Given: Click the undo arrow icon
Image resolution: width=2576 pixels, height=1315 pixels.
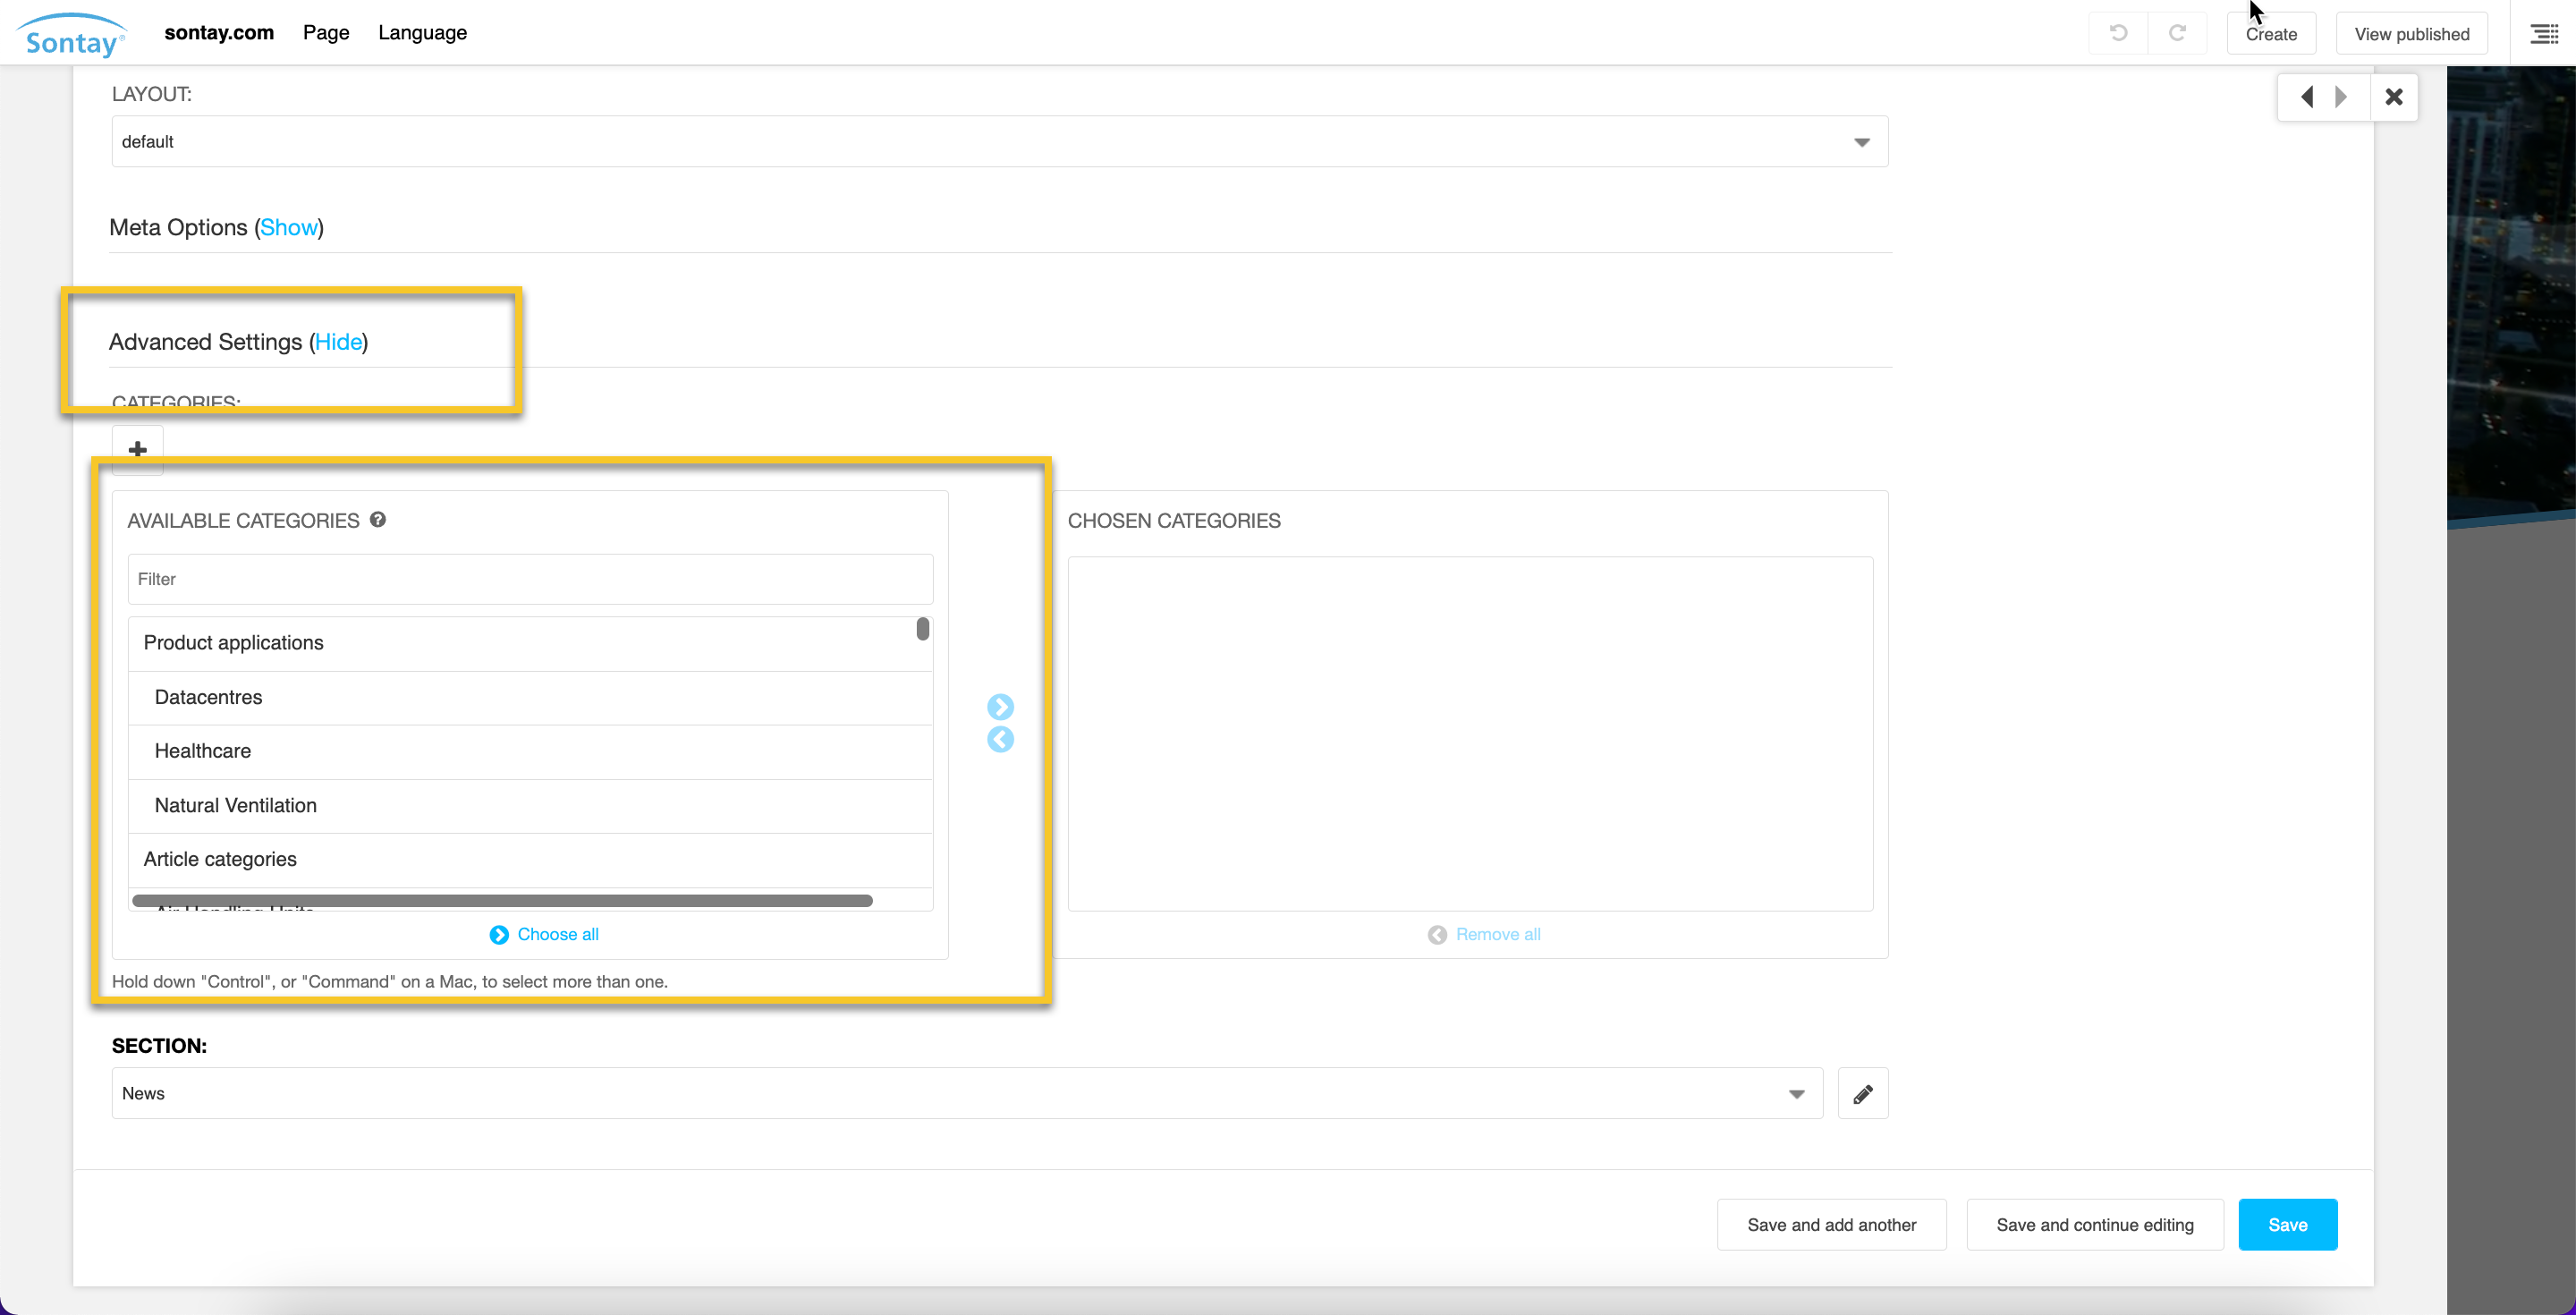Looking at the screenshot, I should point(2118,33).
